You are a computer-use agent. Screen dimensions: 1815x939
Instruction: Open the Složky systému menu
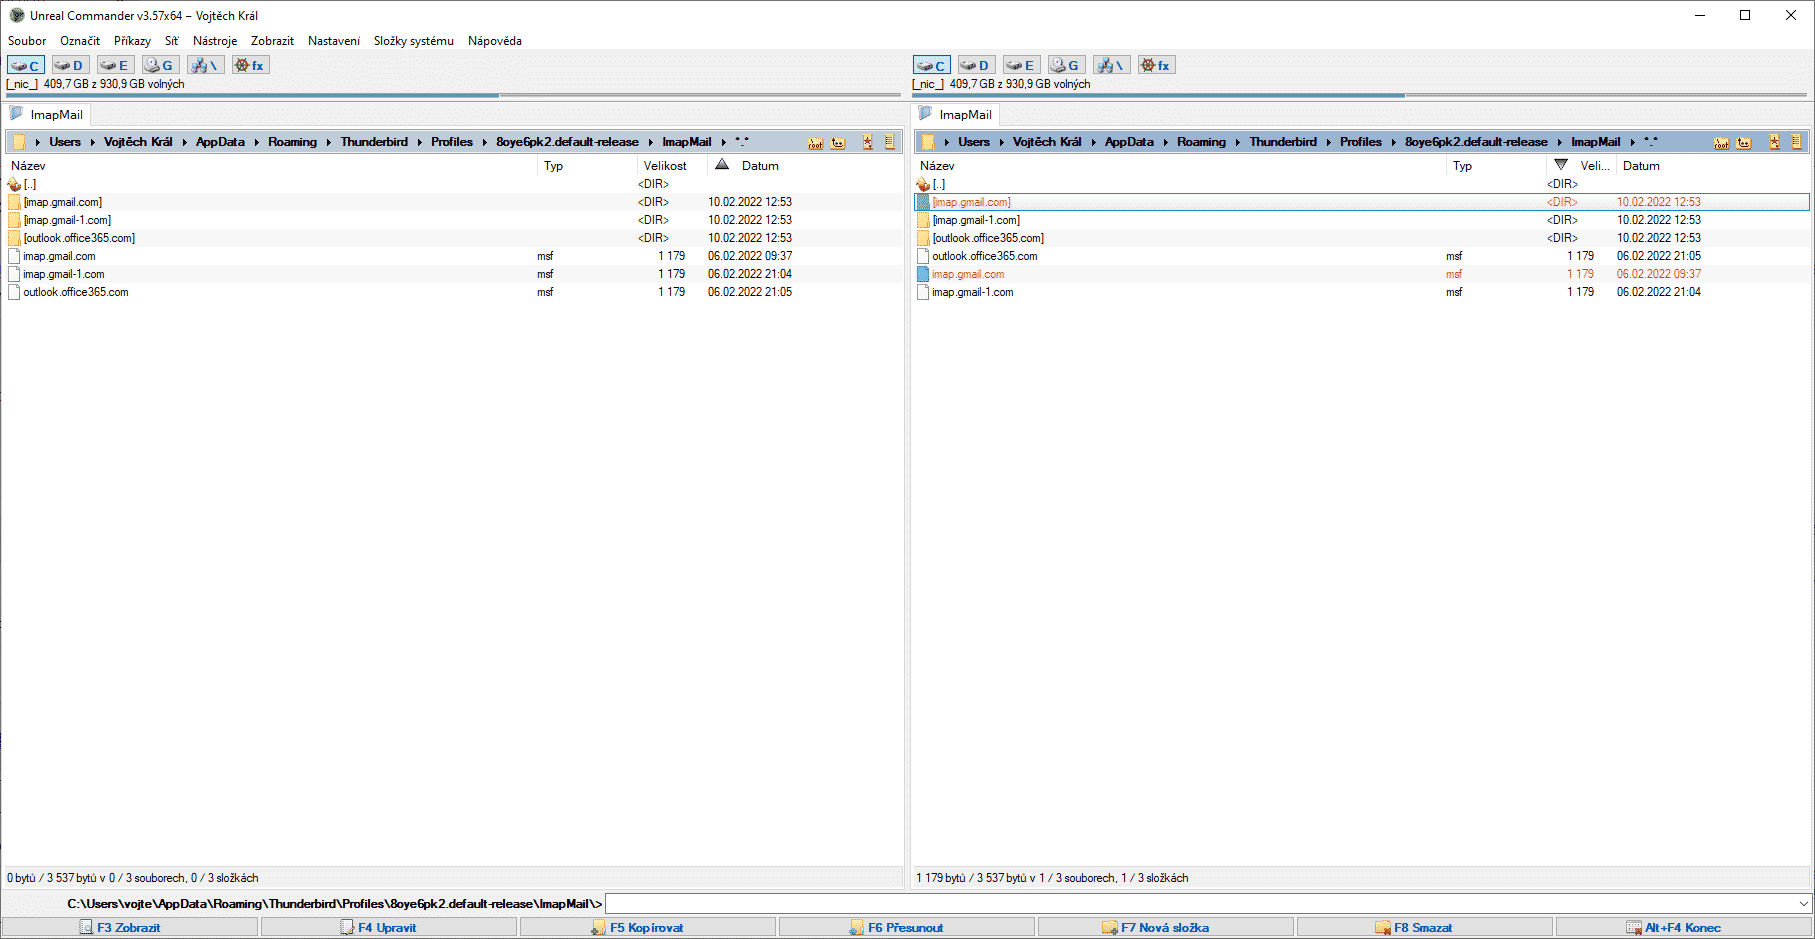coord(413,41)
